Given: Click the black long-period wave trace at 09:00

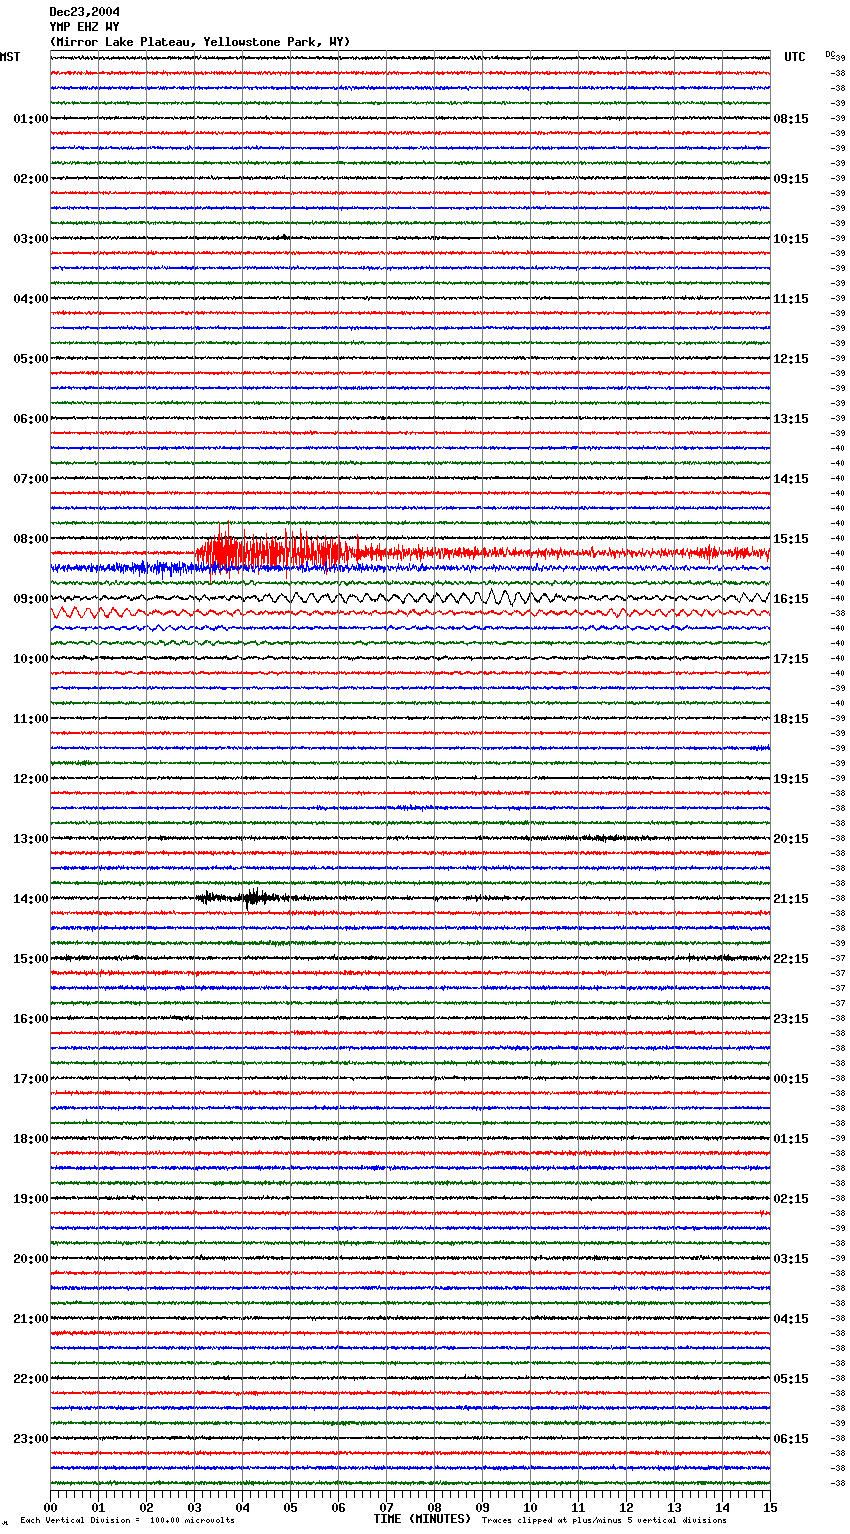Looking at the screenshot, I should click(x=410, y=598).
